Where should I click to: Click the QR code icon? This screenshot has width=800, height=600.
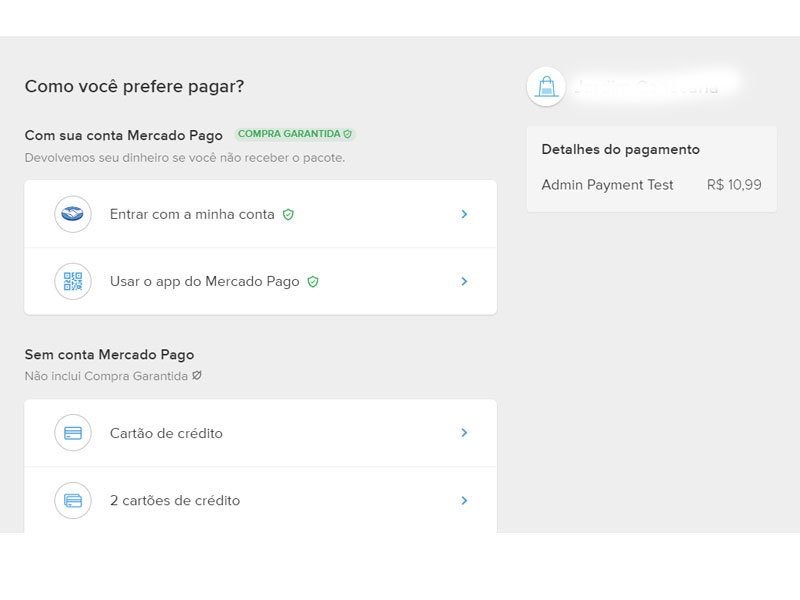(73, 282)
